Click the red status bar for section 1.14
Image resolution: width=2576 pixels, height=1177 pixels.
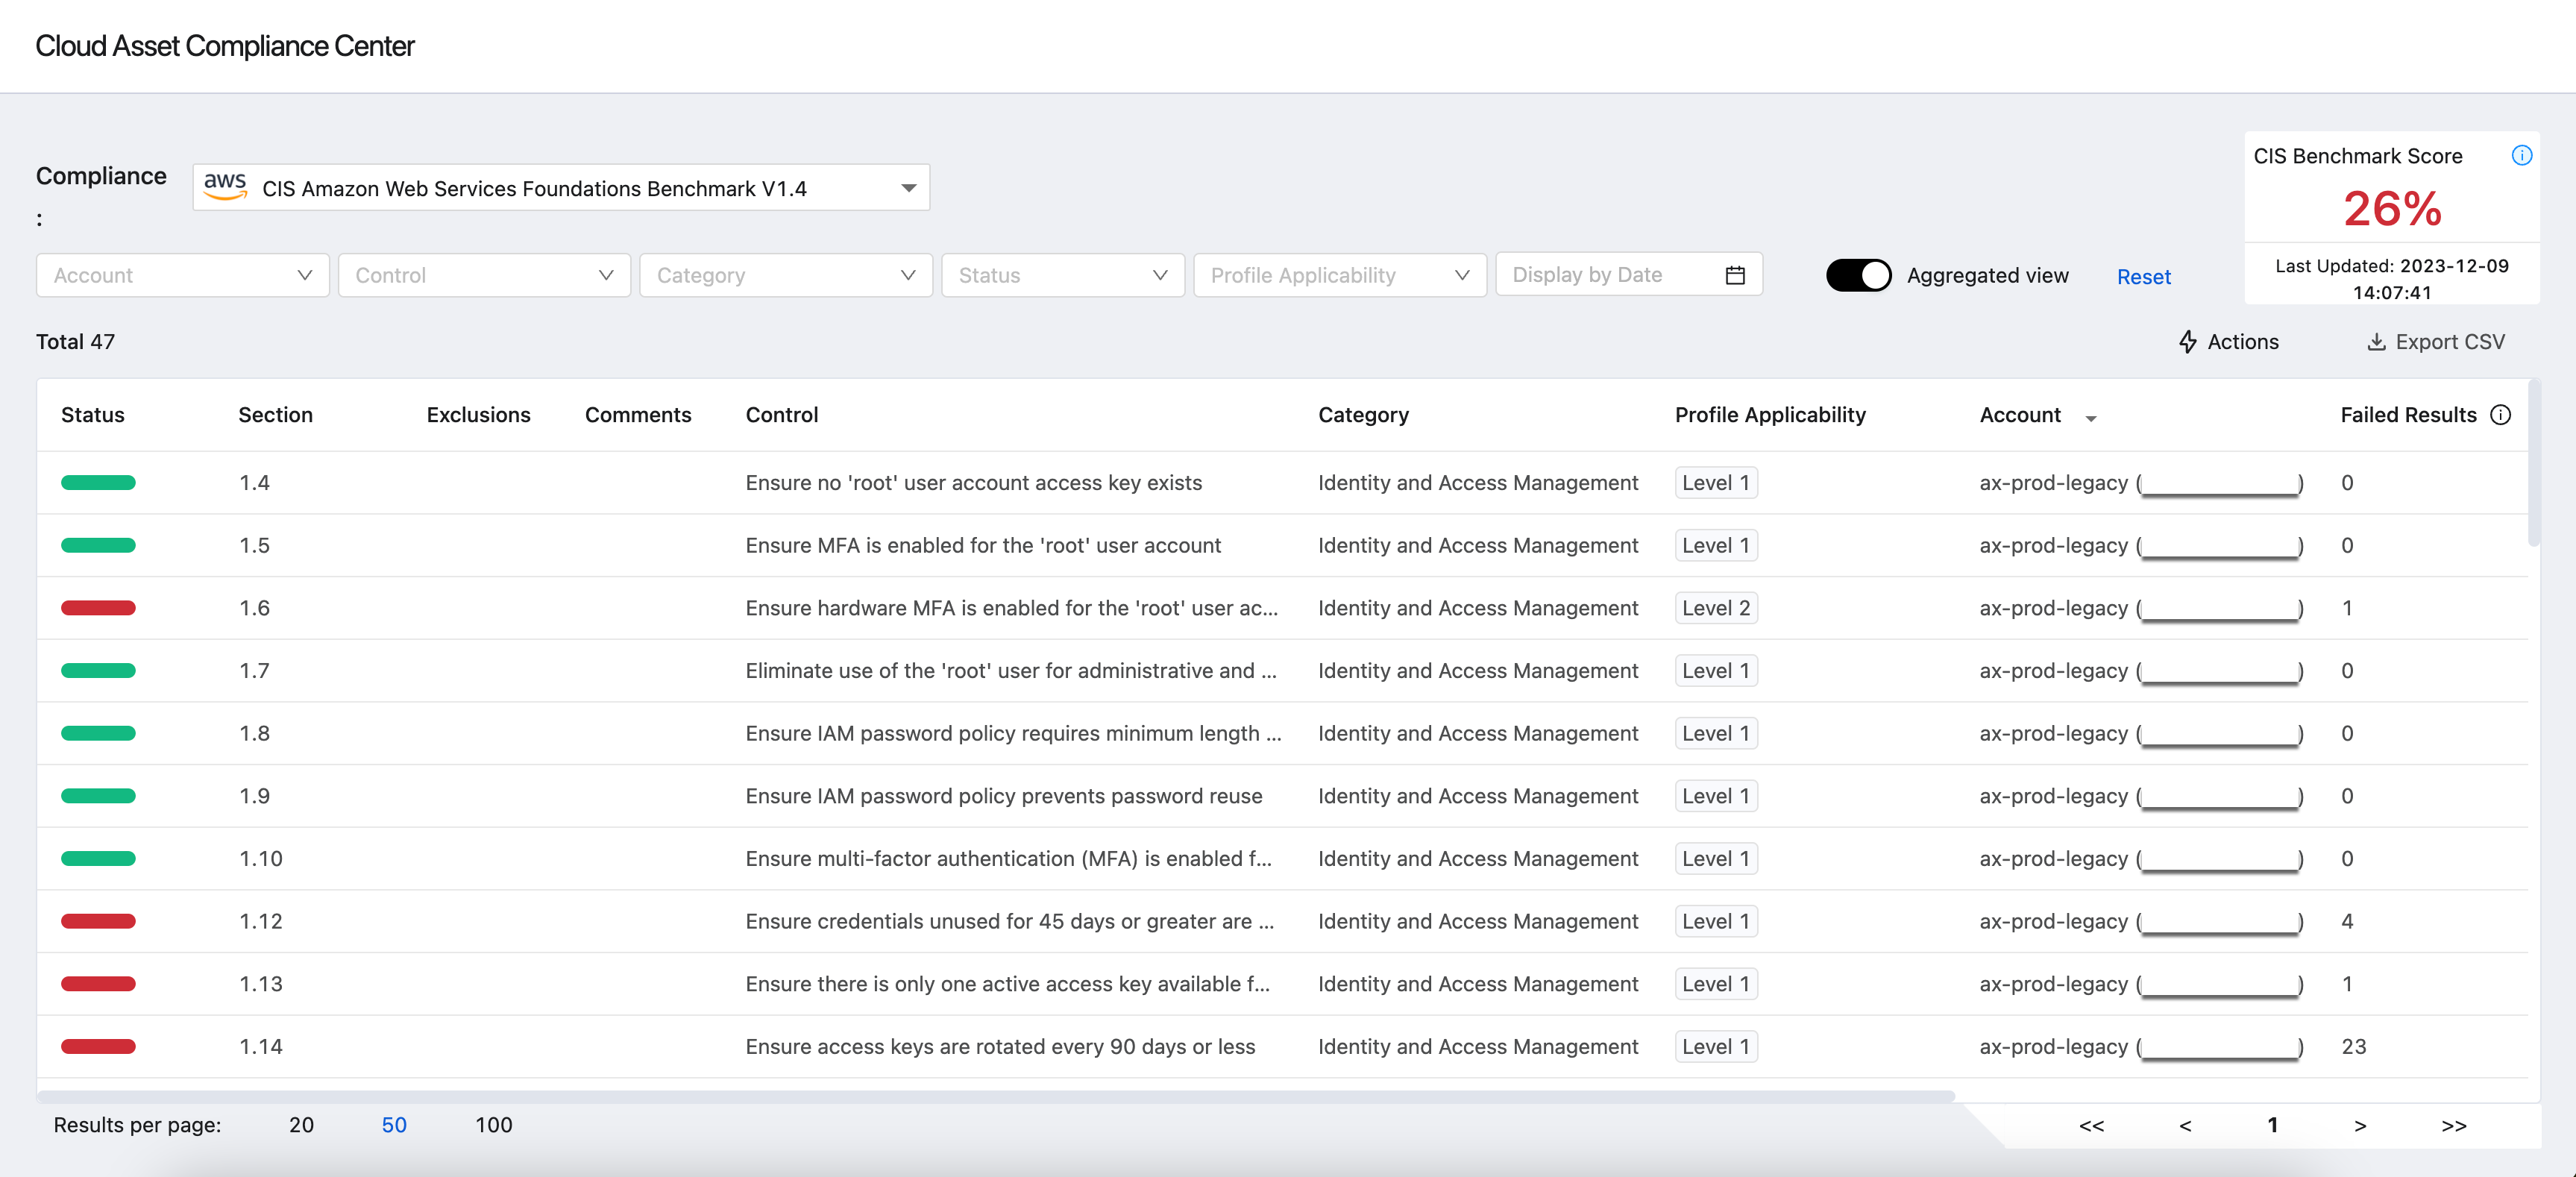[x=98, y=1046]
